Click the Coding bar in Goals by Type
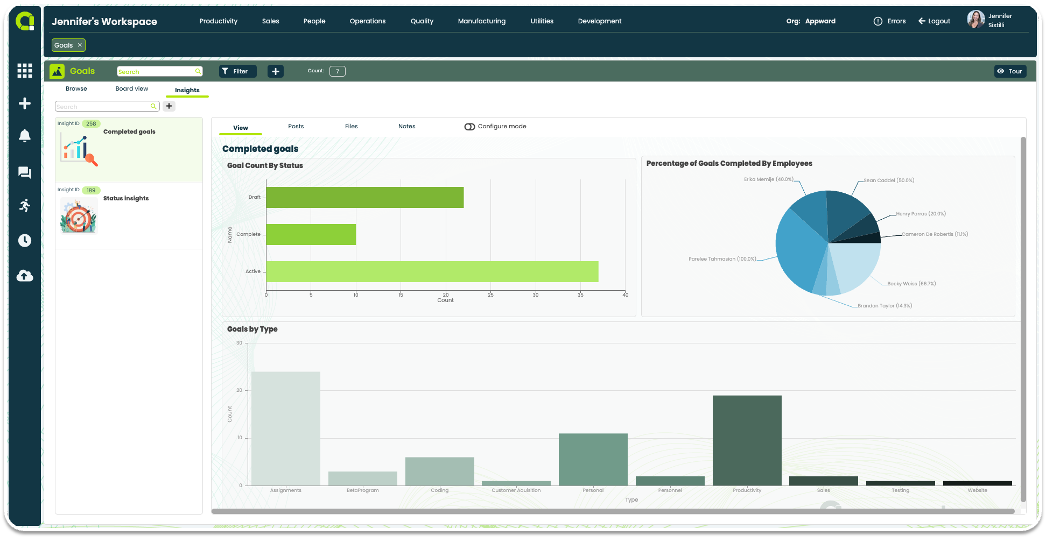The image size is (1046, 538). pos(440,471)
